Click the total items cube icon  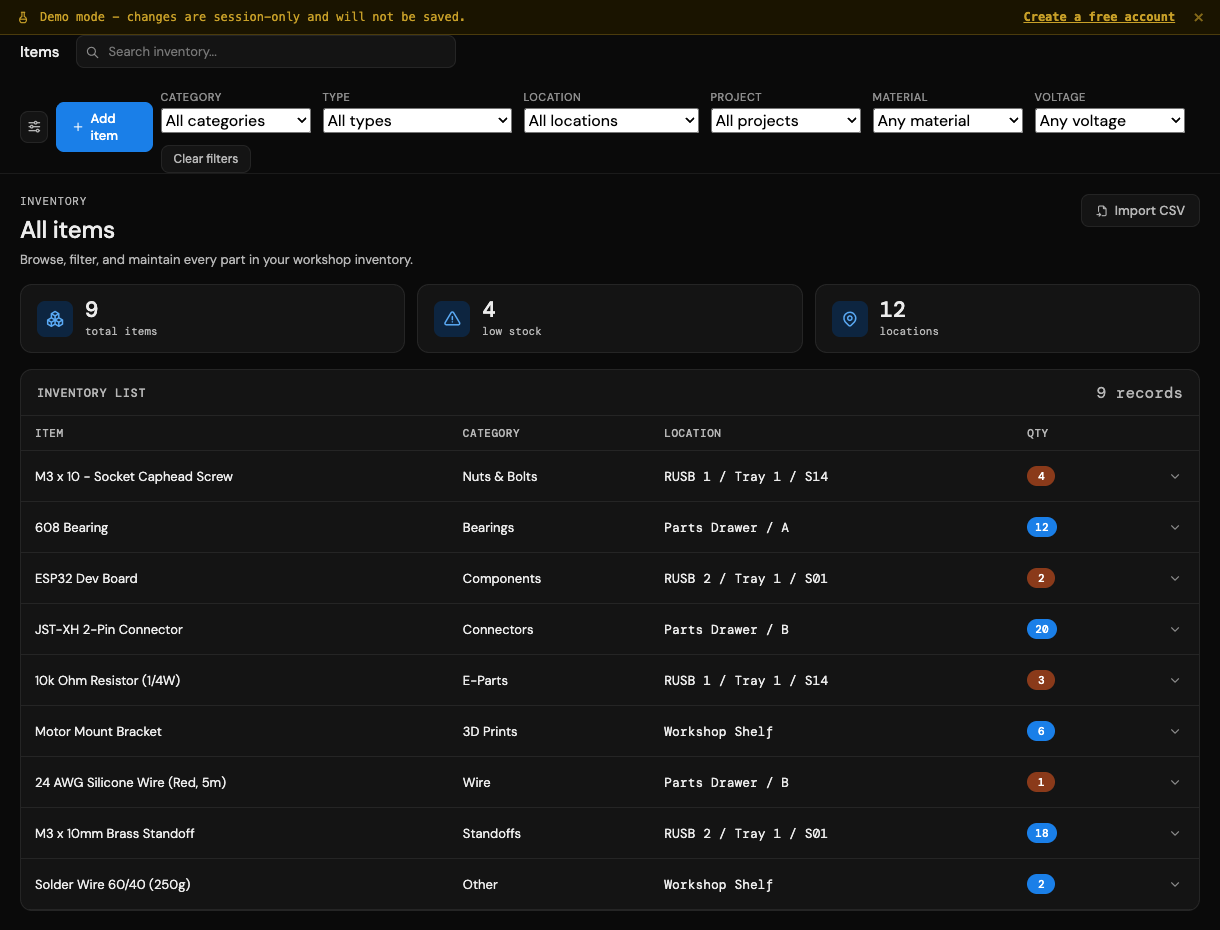(55, 319)
